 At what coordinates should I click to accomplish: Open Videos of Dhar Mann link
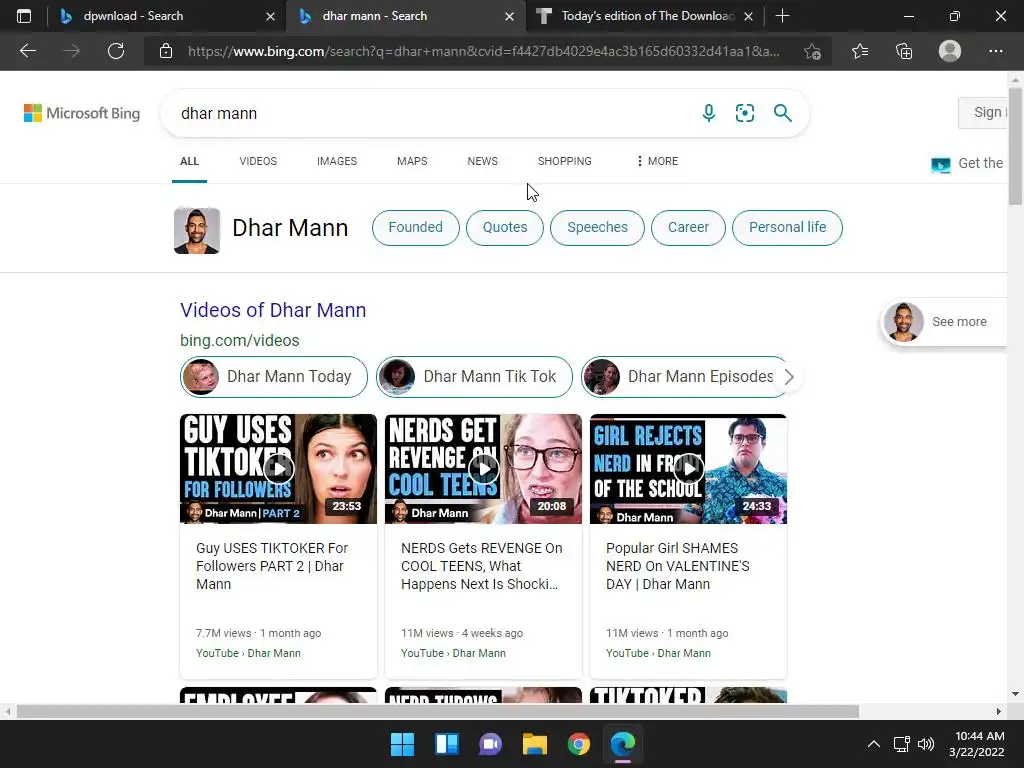(273, 310)
